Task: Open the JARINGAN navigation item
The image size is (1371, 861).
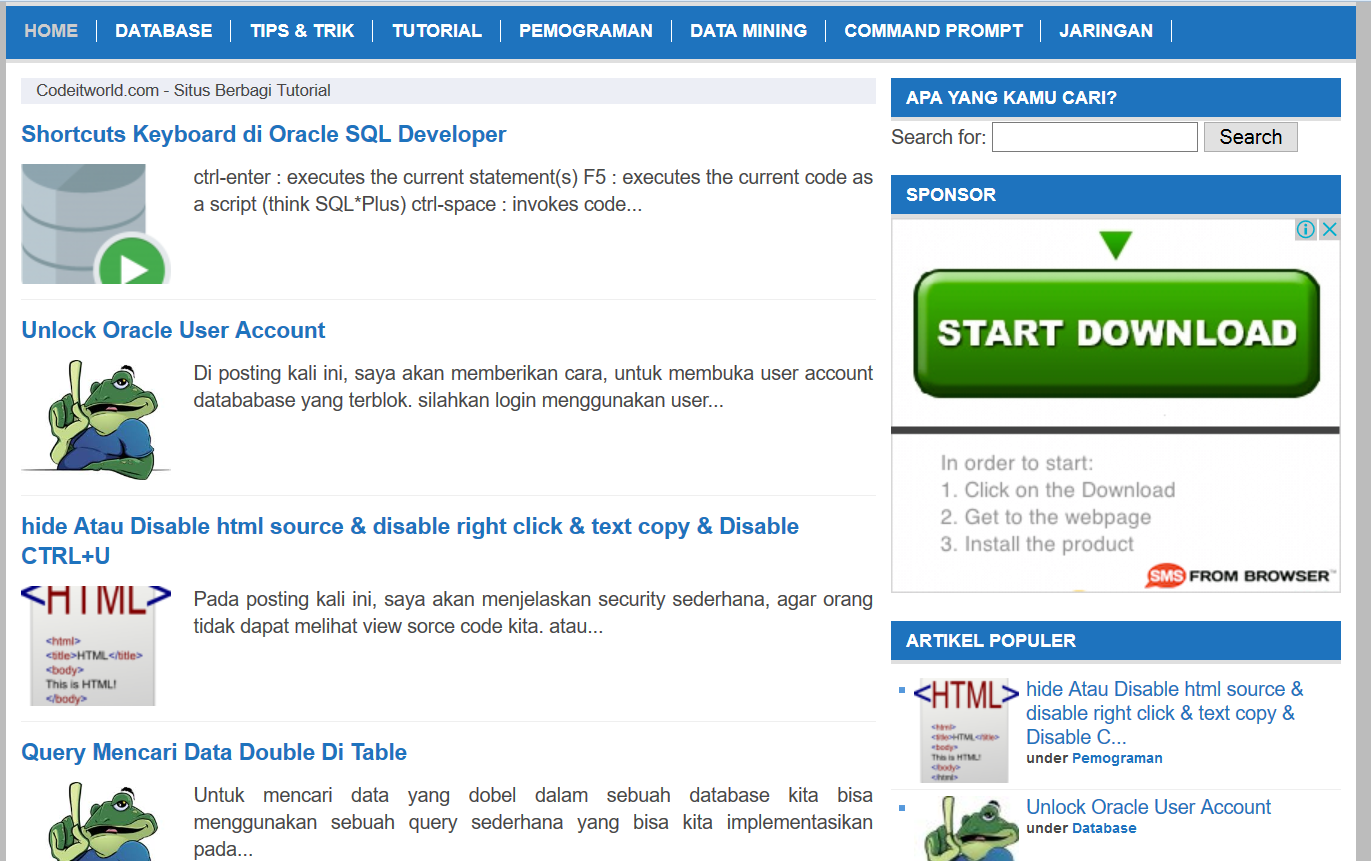Action: pos(1106,31)
